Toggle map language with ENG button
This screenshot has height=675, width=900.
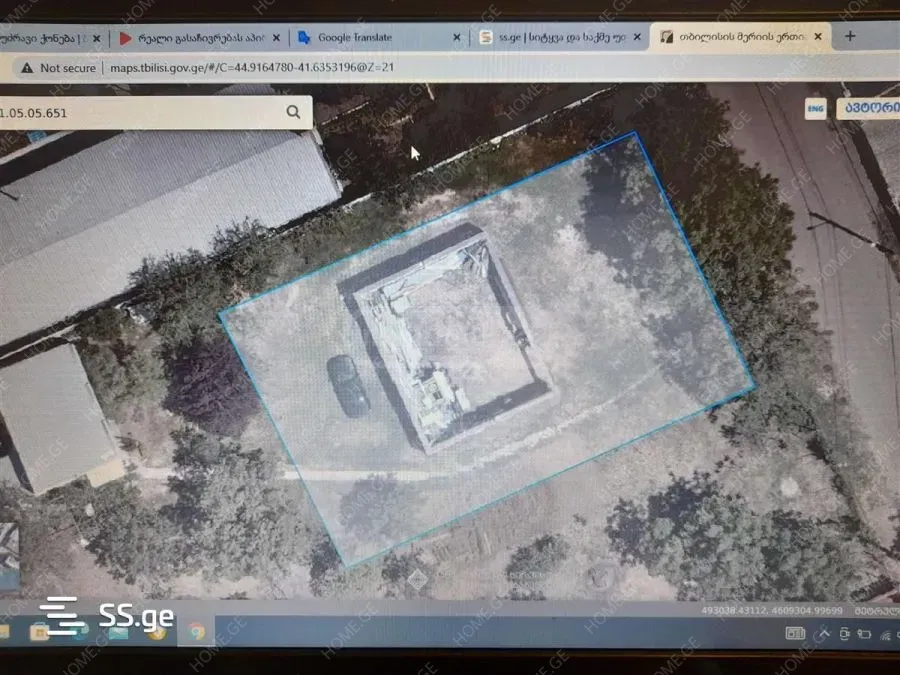point(816,109)
